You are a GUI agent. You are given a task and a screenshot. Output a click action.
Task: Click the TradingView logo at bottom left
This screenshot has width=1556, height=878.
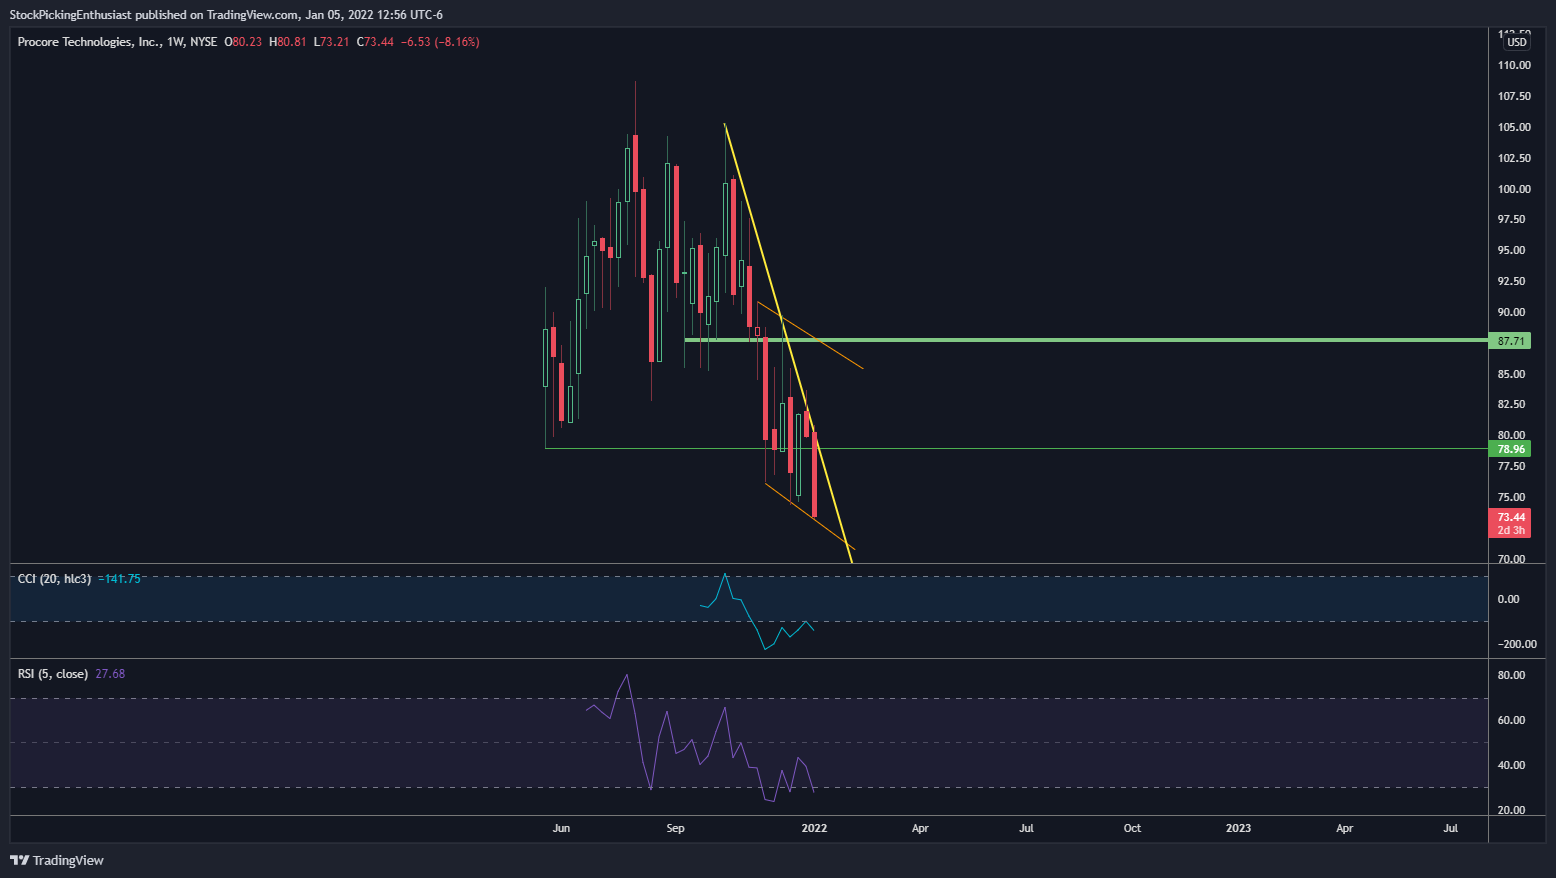57,860
